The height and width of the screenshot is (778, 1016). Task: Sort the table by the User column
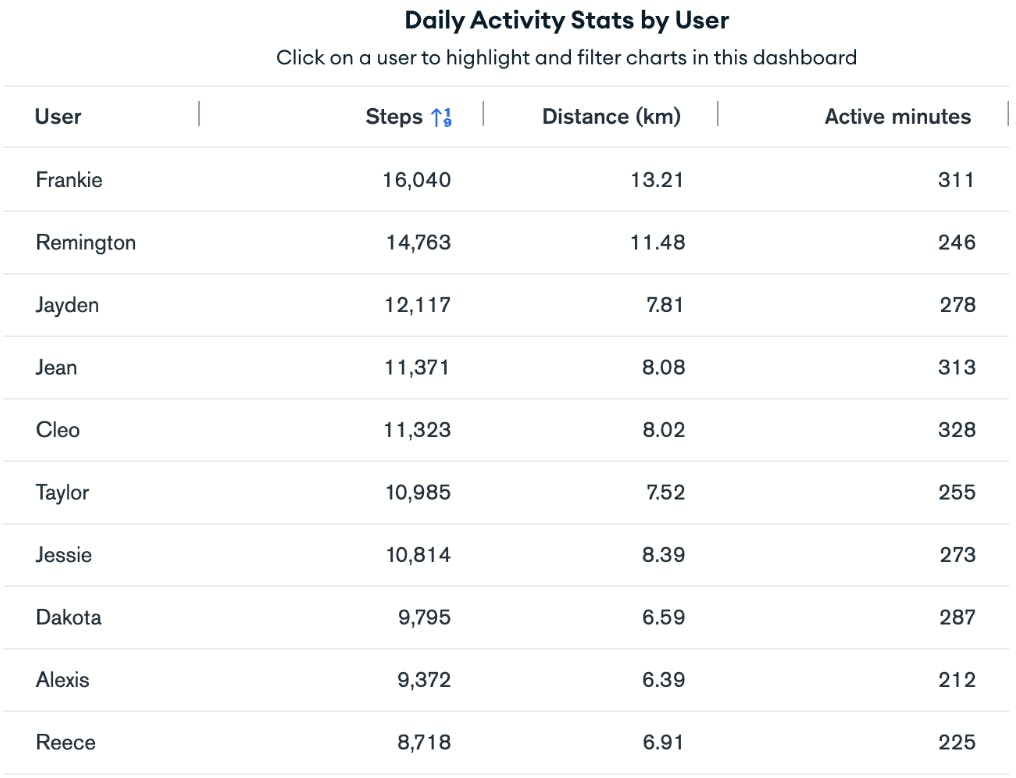58,117
